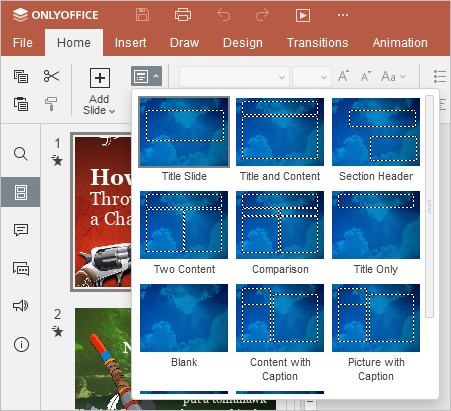Click the Print icon

pyautogui.click(x=183, y=15)
